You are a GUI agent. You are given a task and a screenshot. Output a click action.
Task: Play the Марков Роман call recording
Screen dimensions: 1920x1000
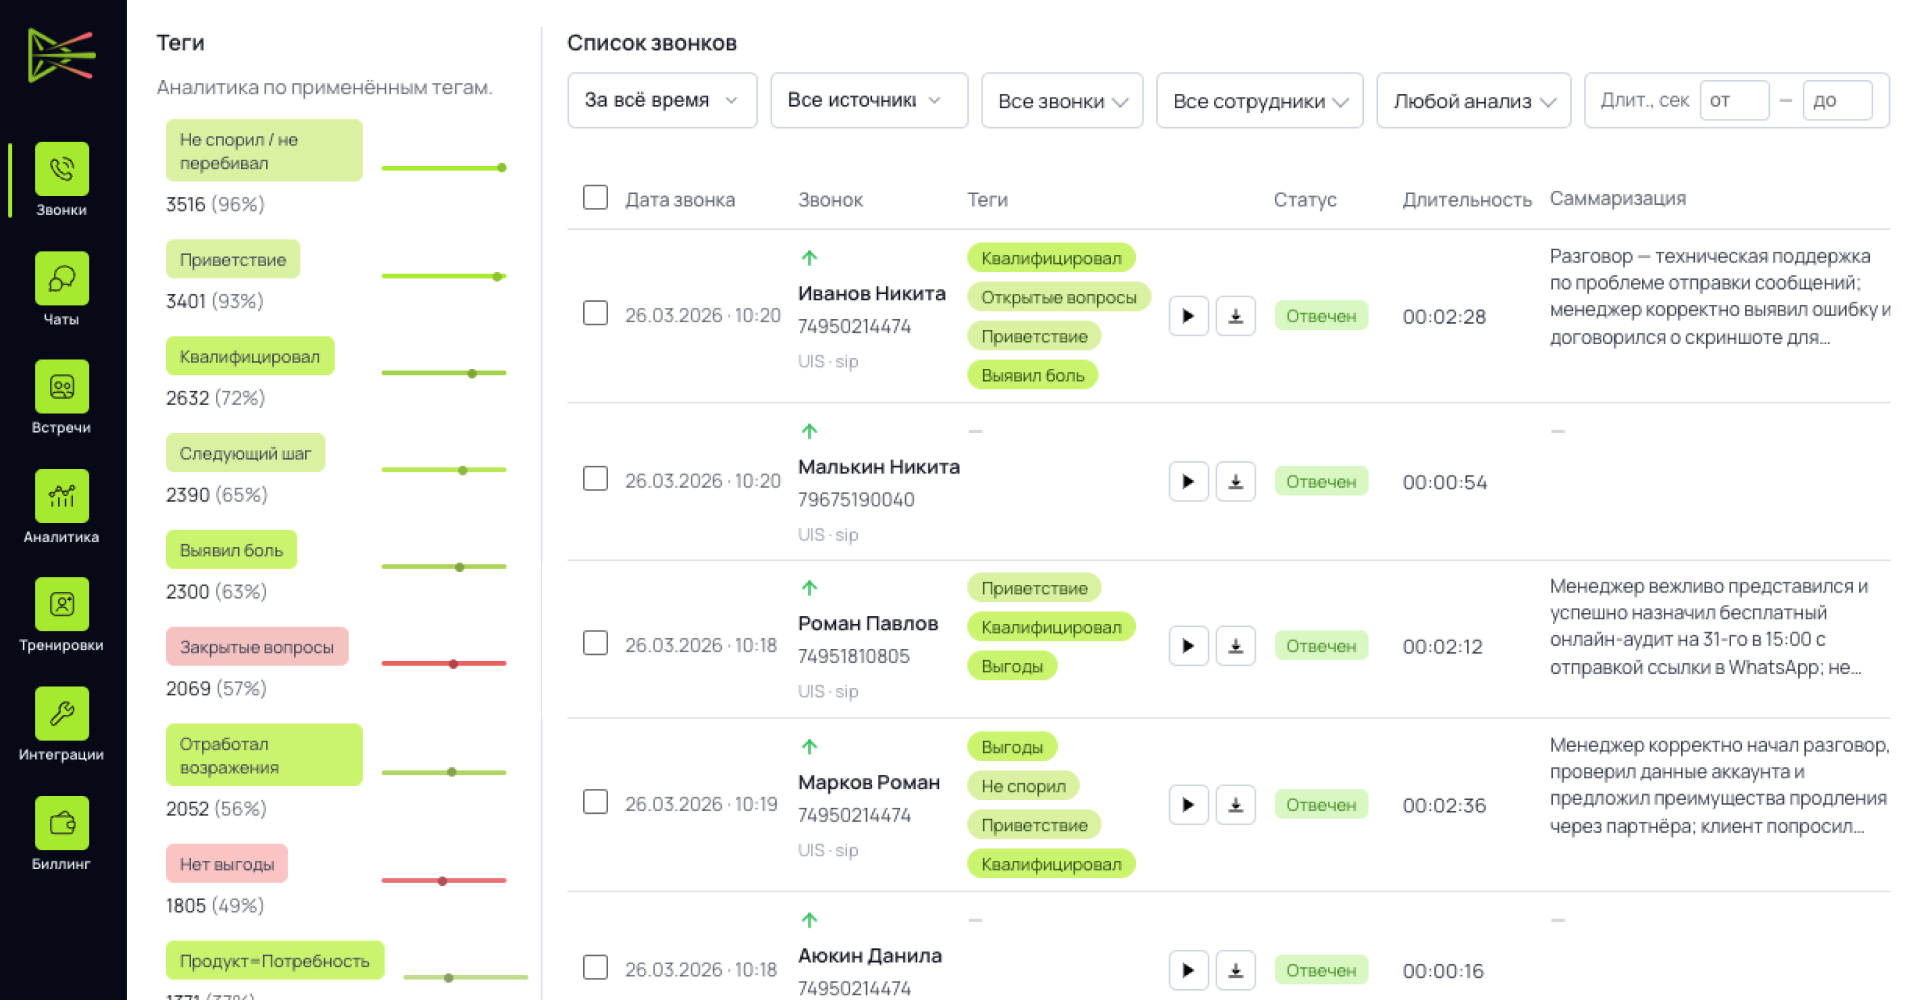pyautogui.click(x=1189, y=805)
